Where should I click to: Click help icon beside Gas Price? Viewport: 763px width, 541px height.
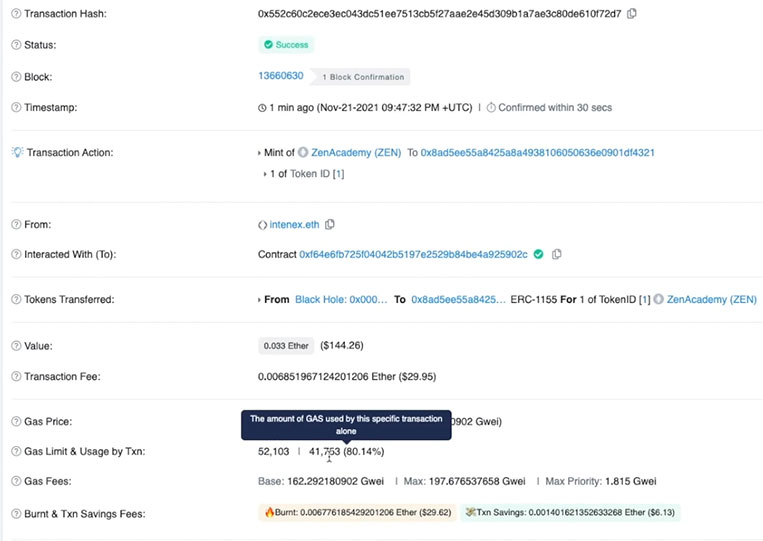pyautogui.click(x=16, y=421)
